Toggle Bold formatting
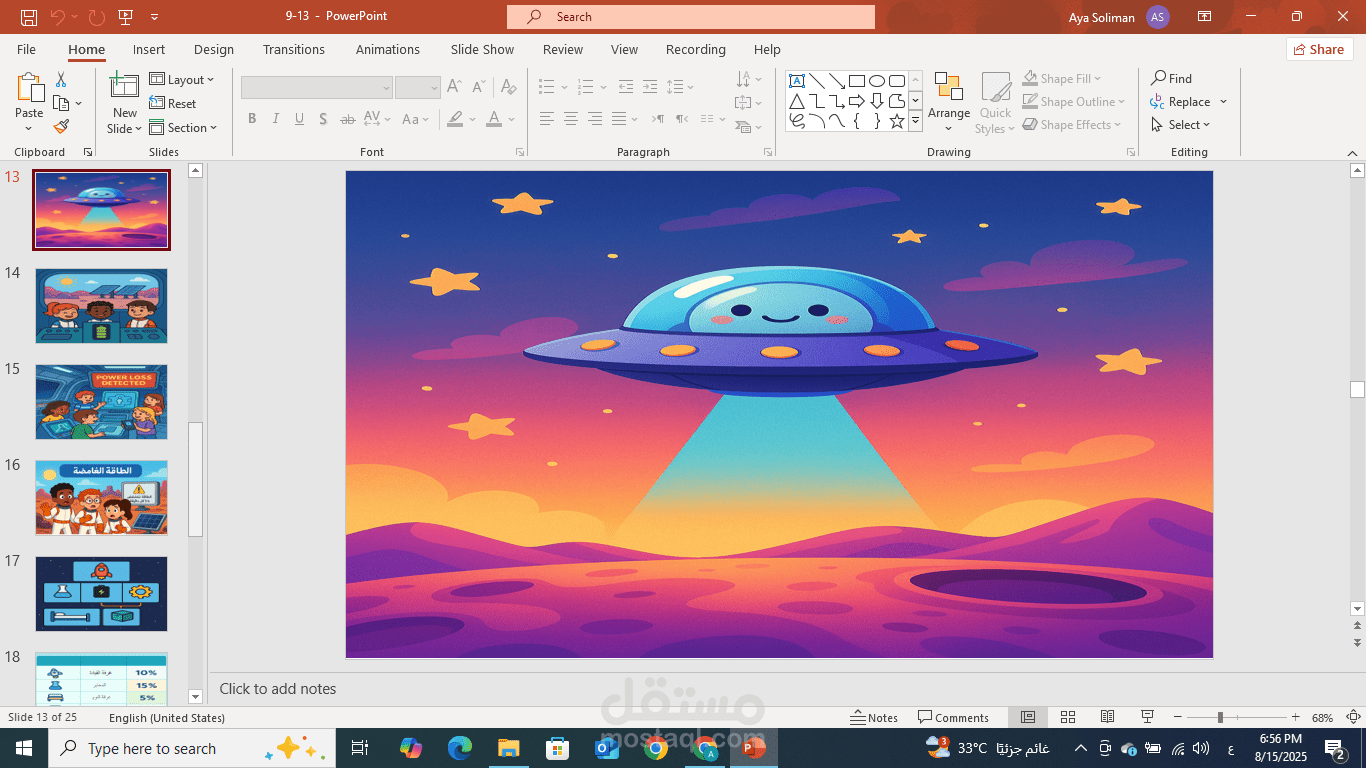Screen dimensions: 1366x768 (x=252, y=119)
